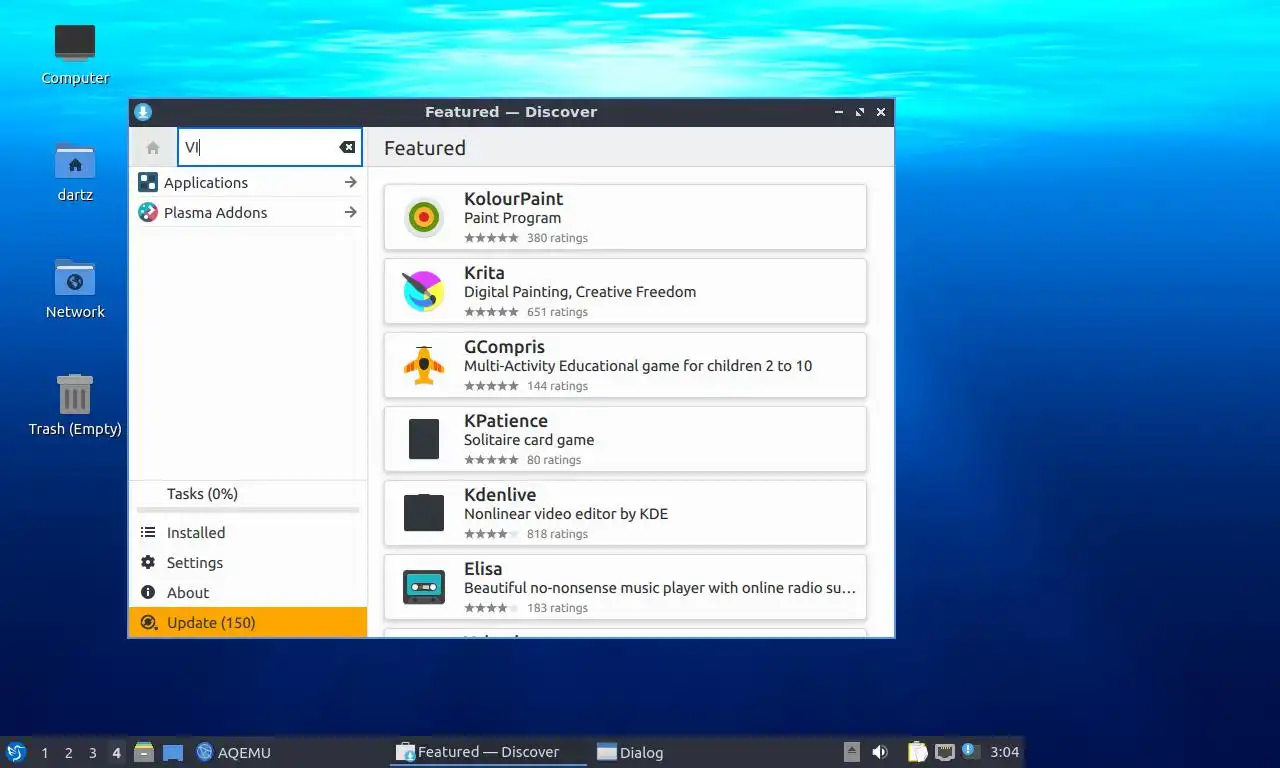This screenshot has height=768, width=1280.
Task: Click the Kdenlive app icon
Action: click(424, 513)
